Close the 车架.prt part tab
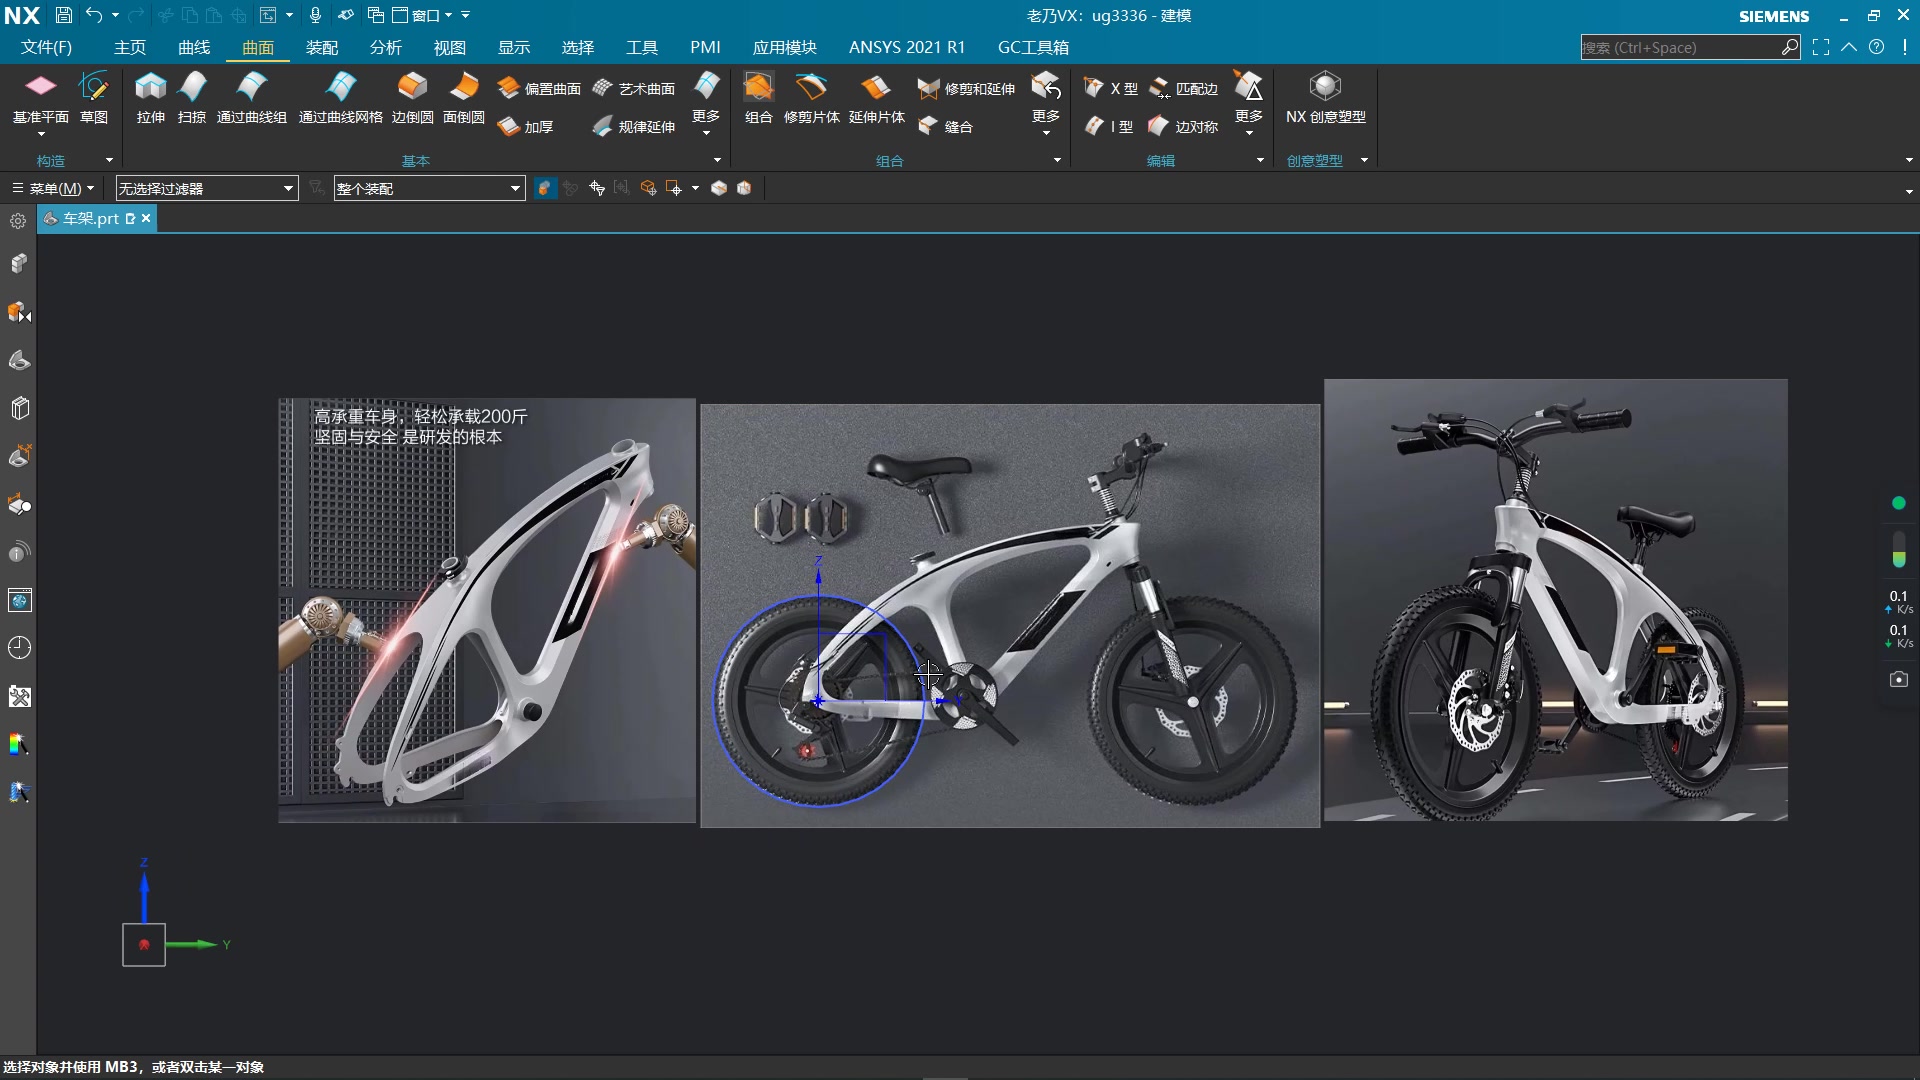Image resolution: width=1920 pixels, height=1080 pixels. click(x=146, y=218)
